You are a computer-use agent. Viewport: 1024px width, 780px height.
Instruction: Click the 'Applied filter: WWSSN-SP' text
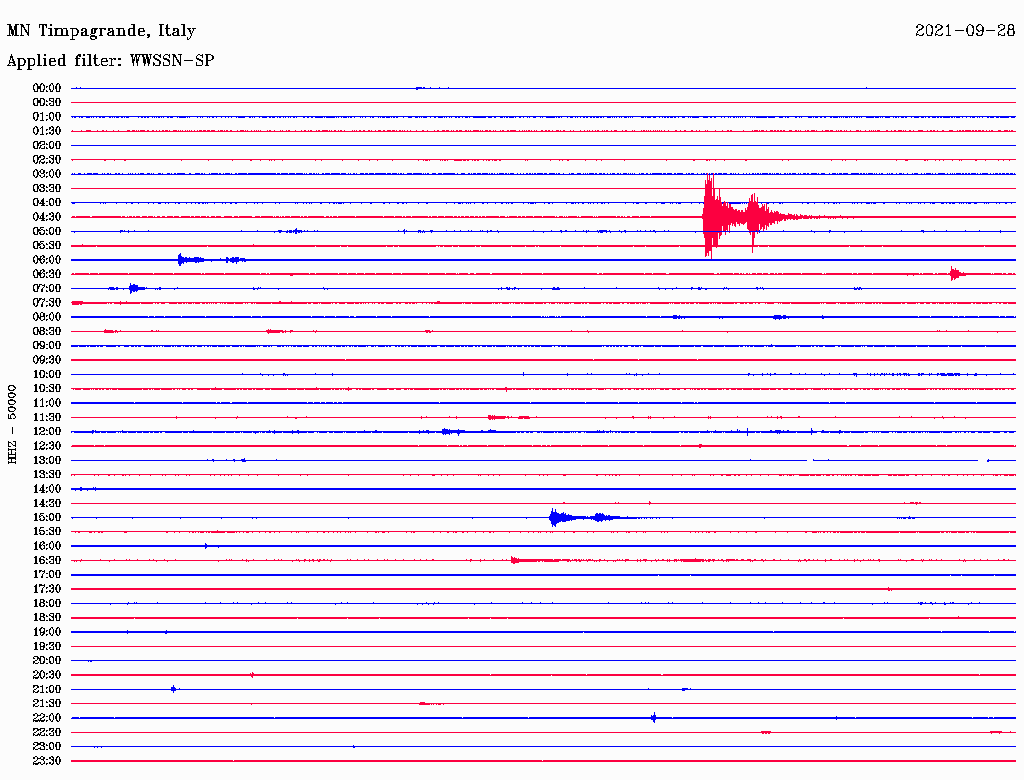coord(110,61)
